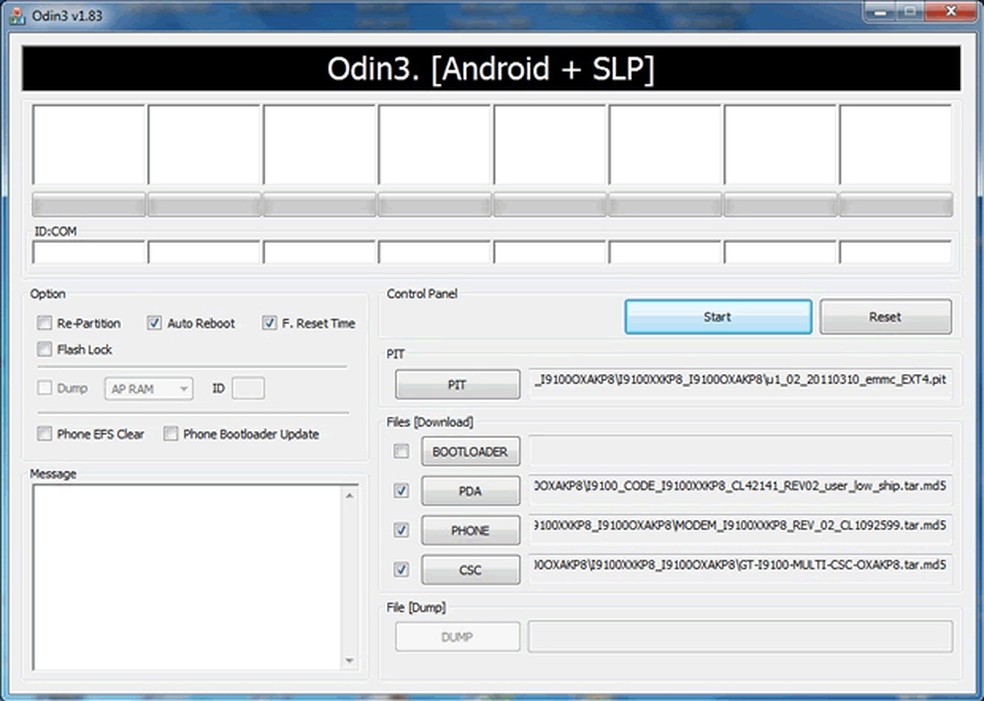Uncheck F. Reset Time
This screenshot has width=984, height=701.
click(269, 322)
